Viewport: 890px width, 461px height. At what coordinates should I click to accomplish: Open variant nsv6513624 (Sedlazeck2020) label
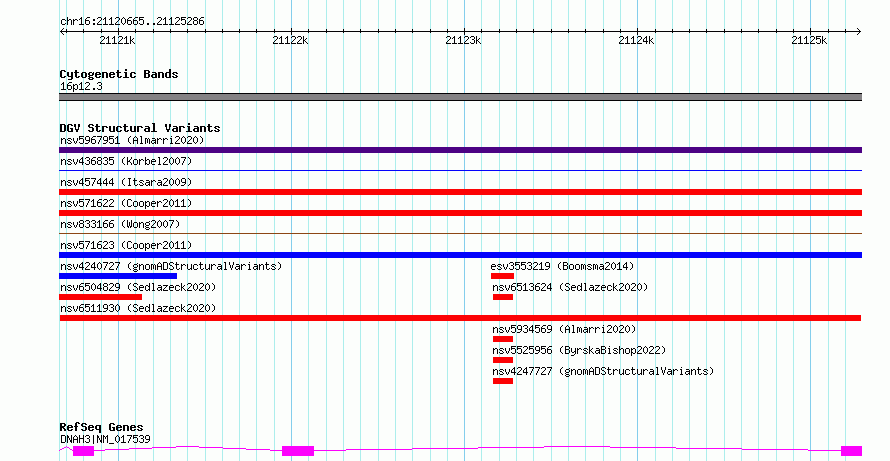pos(570,287)
